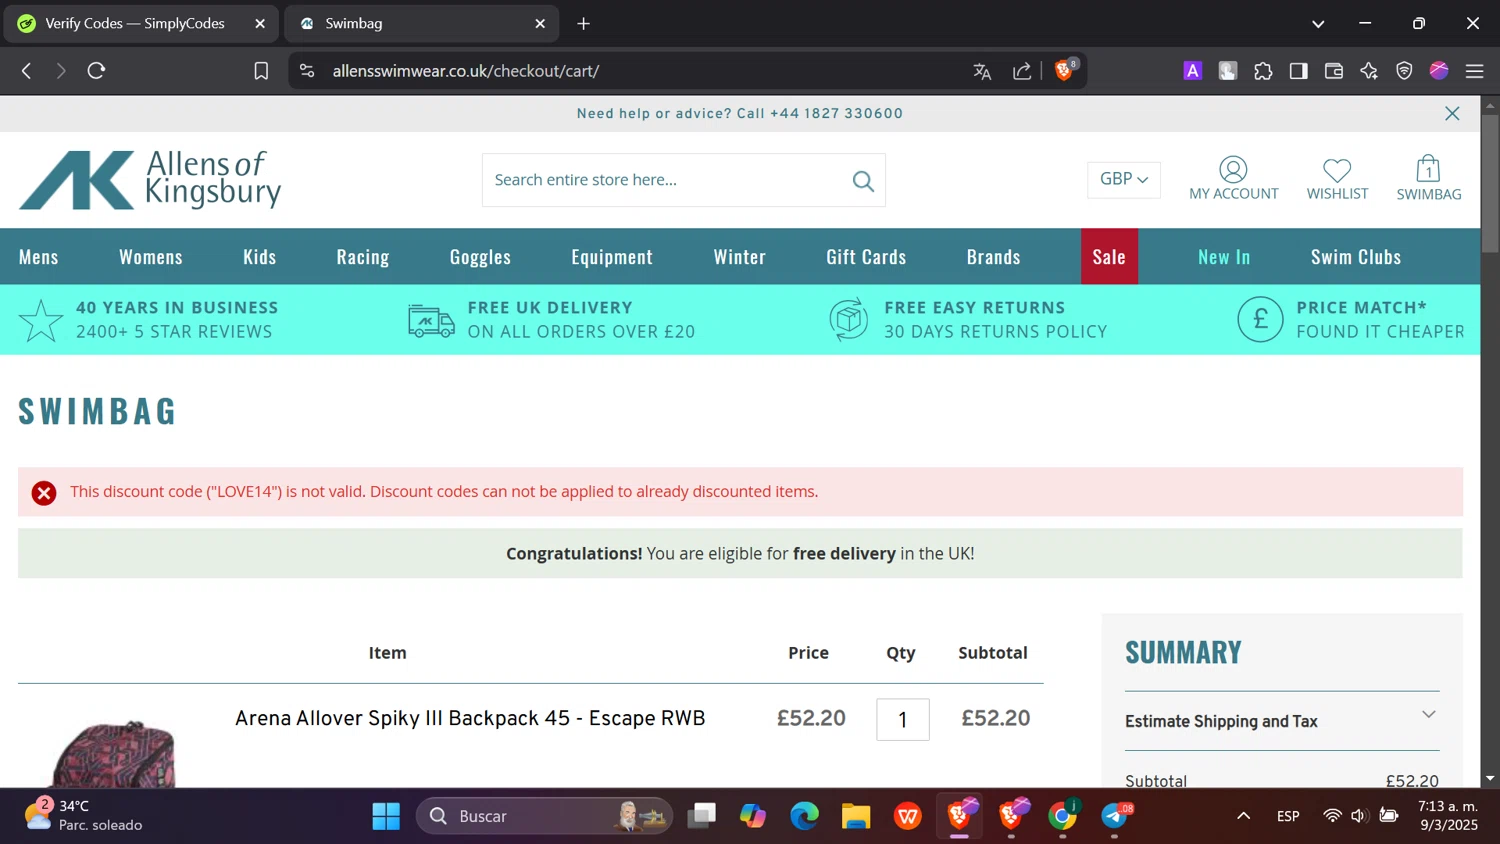Close the Verify Codes tab
This screenshot has height=844, width=1500.
click(260, 23)
